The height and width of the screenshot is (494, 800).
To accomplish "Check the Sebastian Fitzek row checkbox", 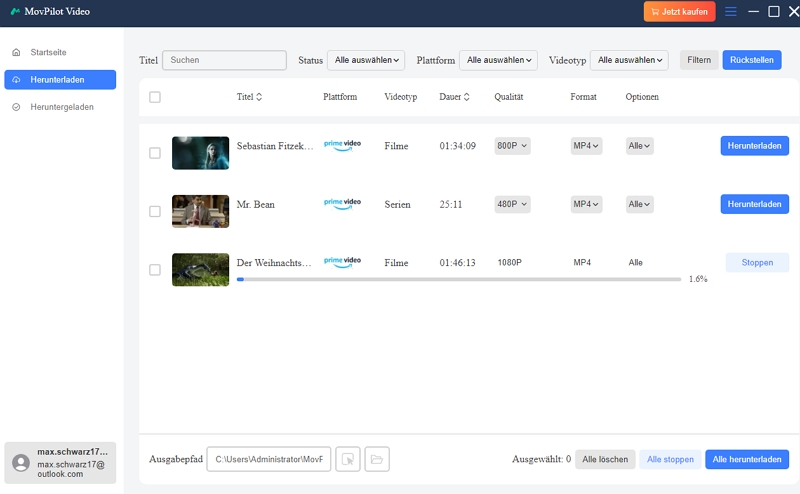I will pyautogui.click(x=154, y=153).
